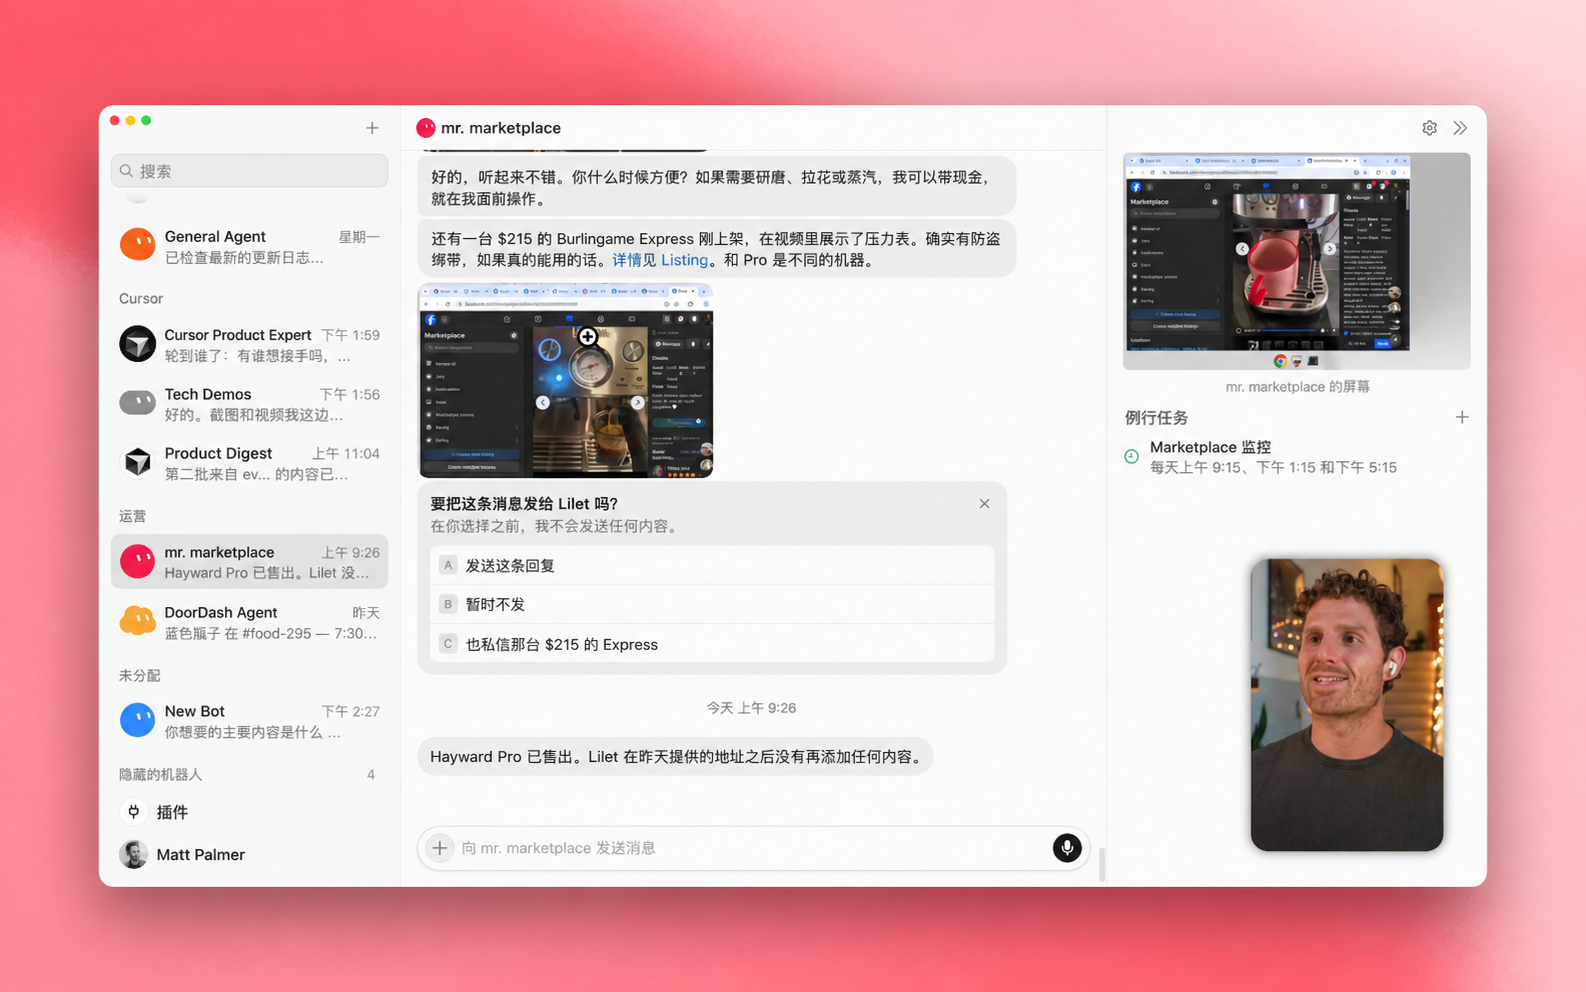The height and width of the screenshot is (992, 1586).
Task: Add a new routine task with plus
Action: click(x=1462, y=417)
